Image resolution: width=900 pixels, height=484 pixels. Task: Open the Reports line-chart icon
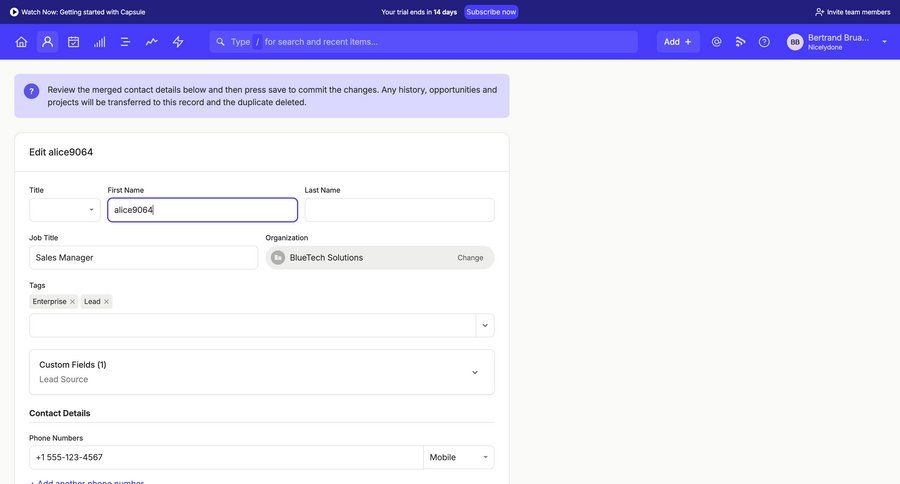tap(152, 42)
